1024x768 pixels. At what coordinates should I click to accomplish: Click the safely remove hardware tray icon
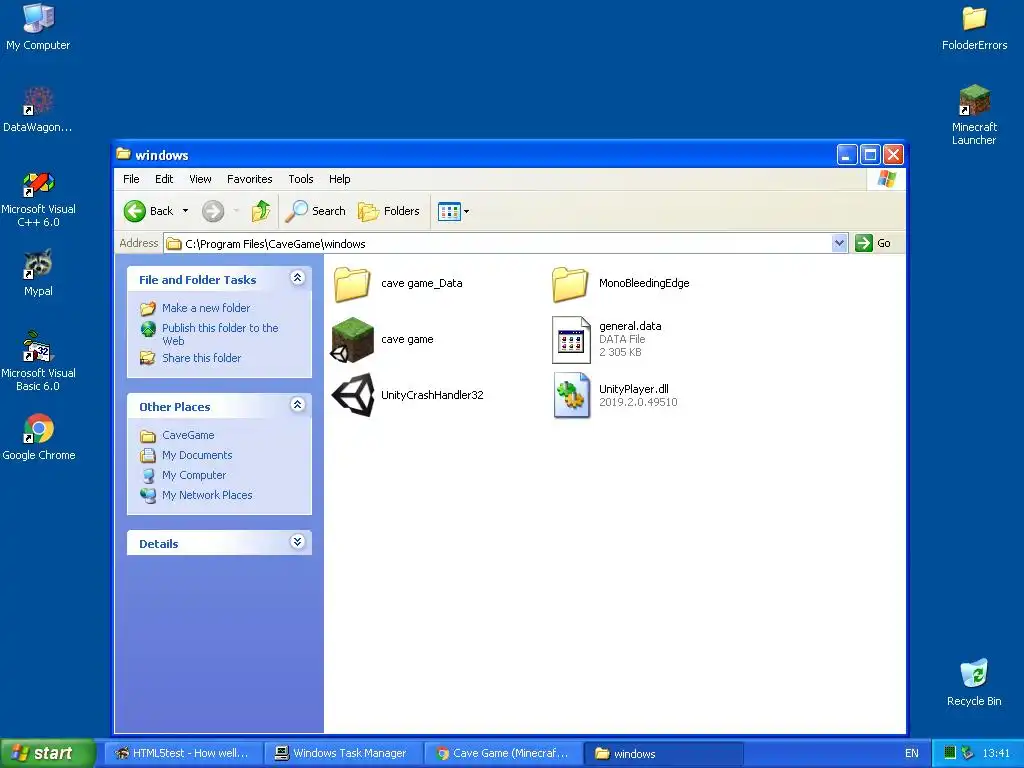coord(967,753)
